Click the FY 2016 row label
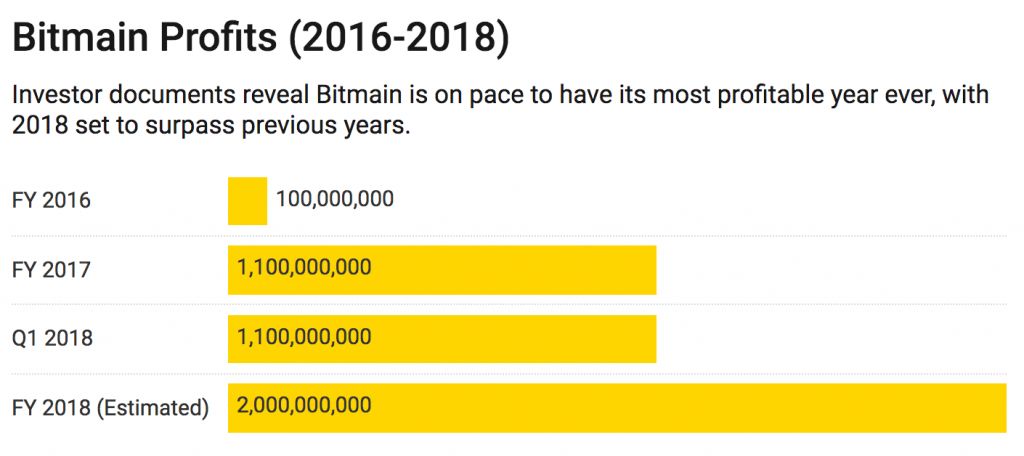Viewport: 1024px width, 456px height. 51,200
